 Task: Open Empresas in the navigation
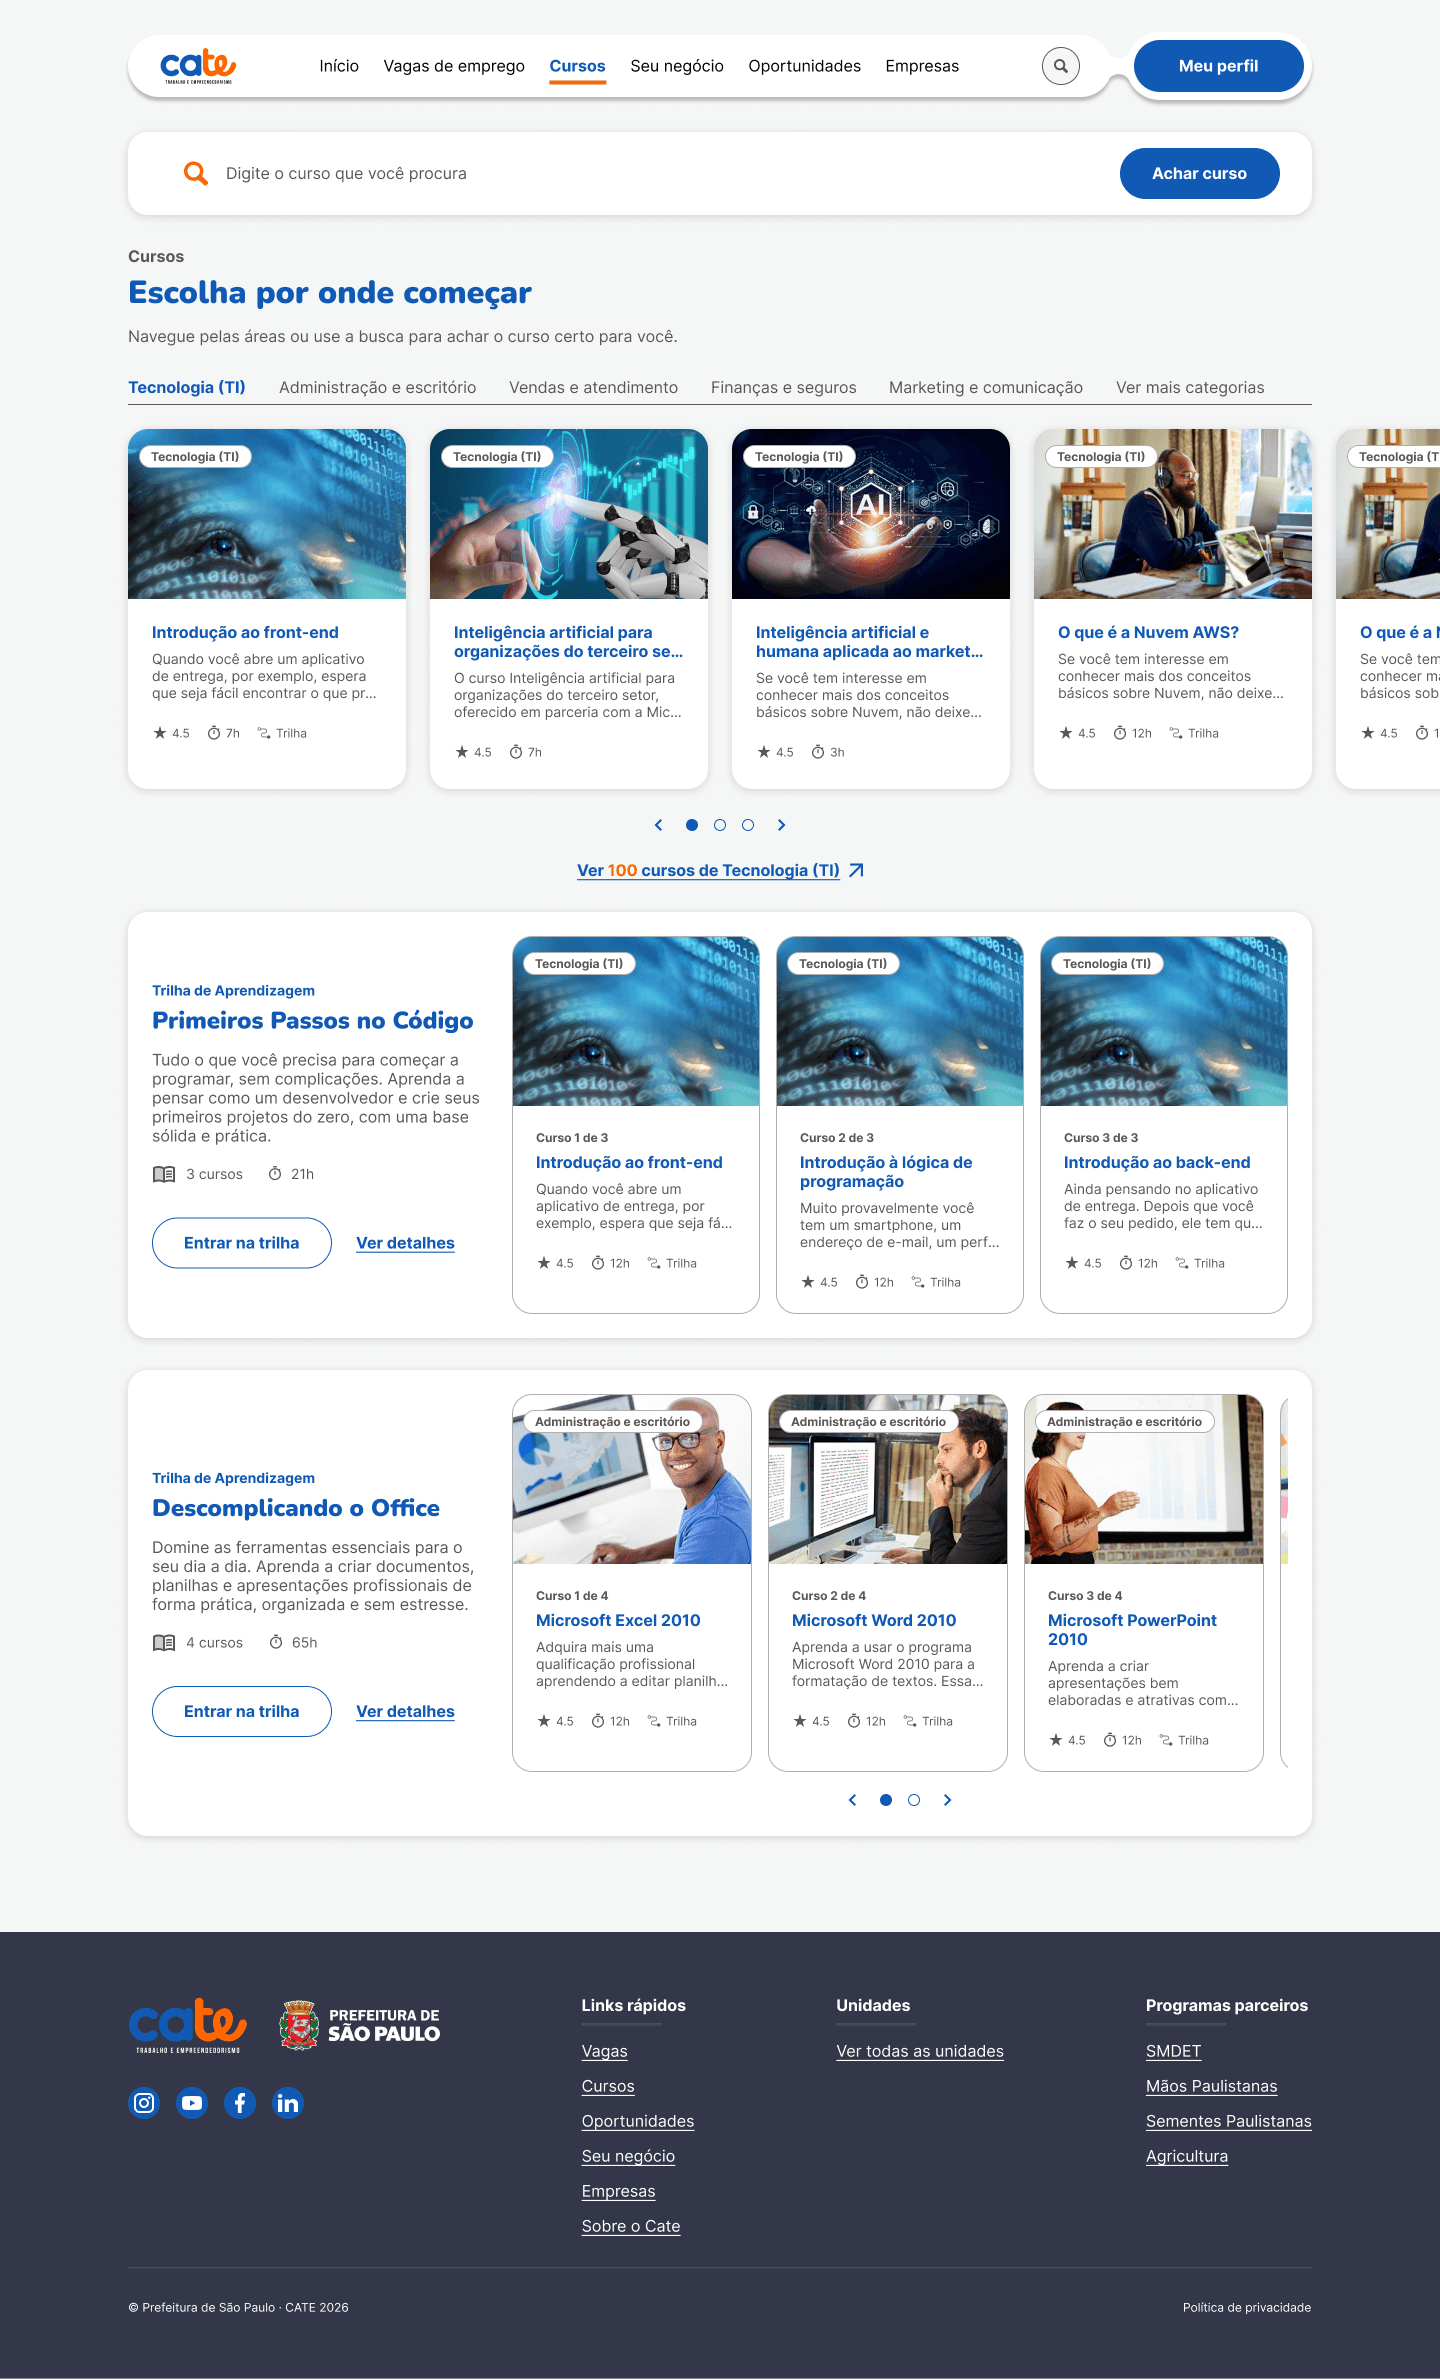(922, 66)
